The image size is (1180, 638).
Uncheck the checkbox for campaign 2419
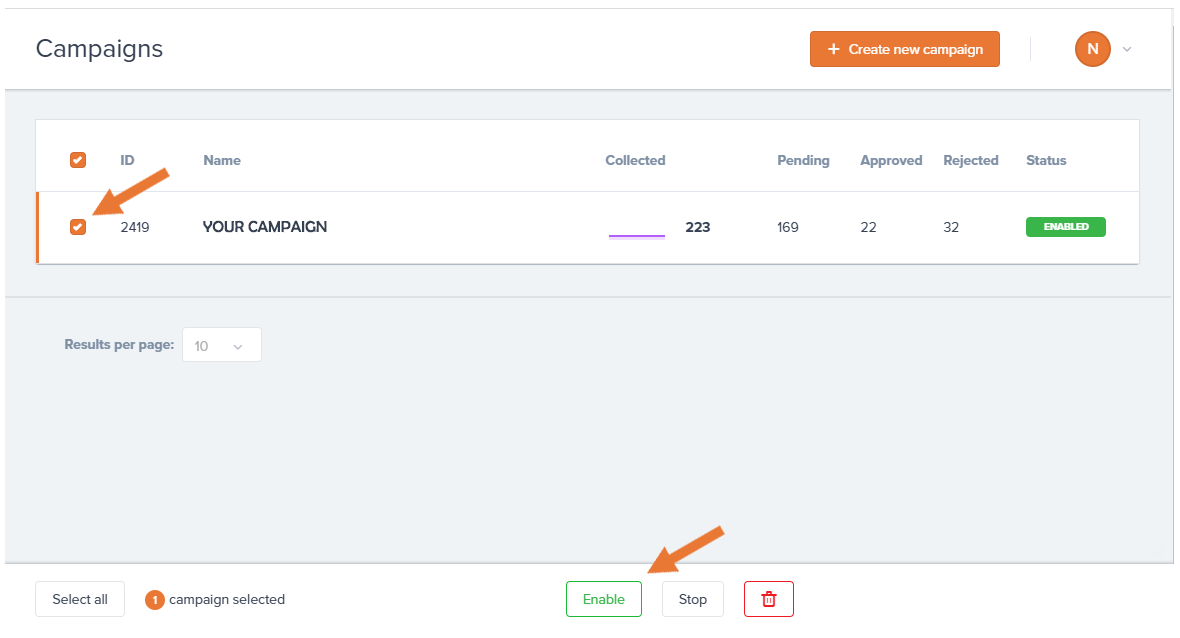tap(78, 227)
